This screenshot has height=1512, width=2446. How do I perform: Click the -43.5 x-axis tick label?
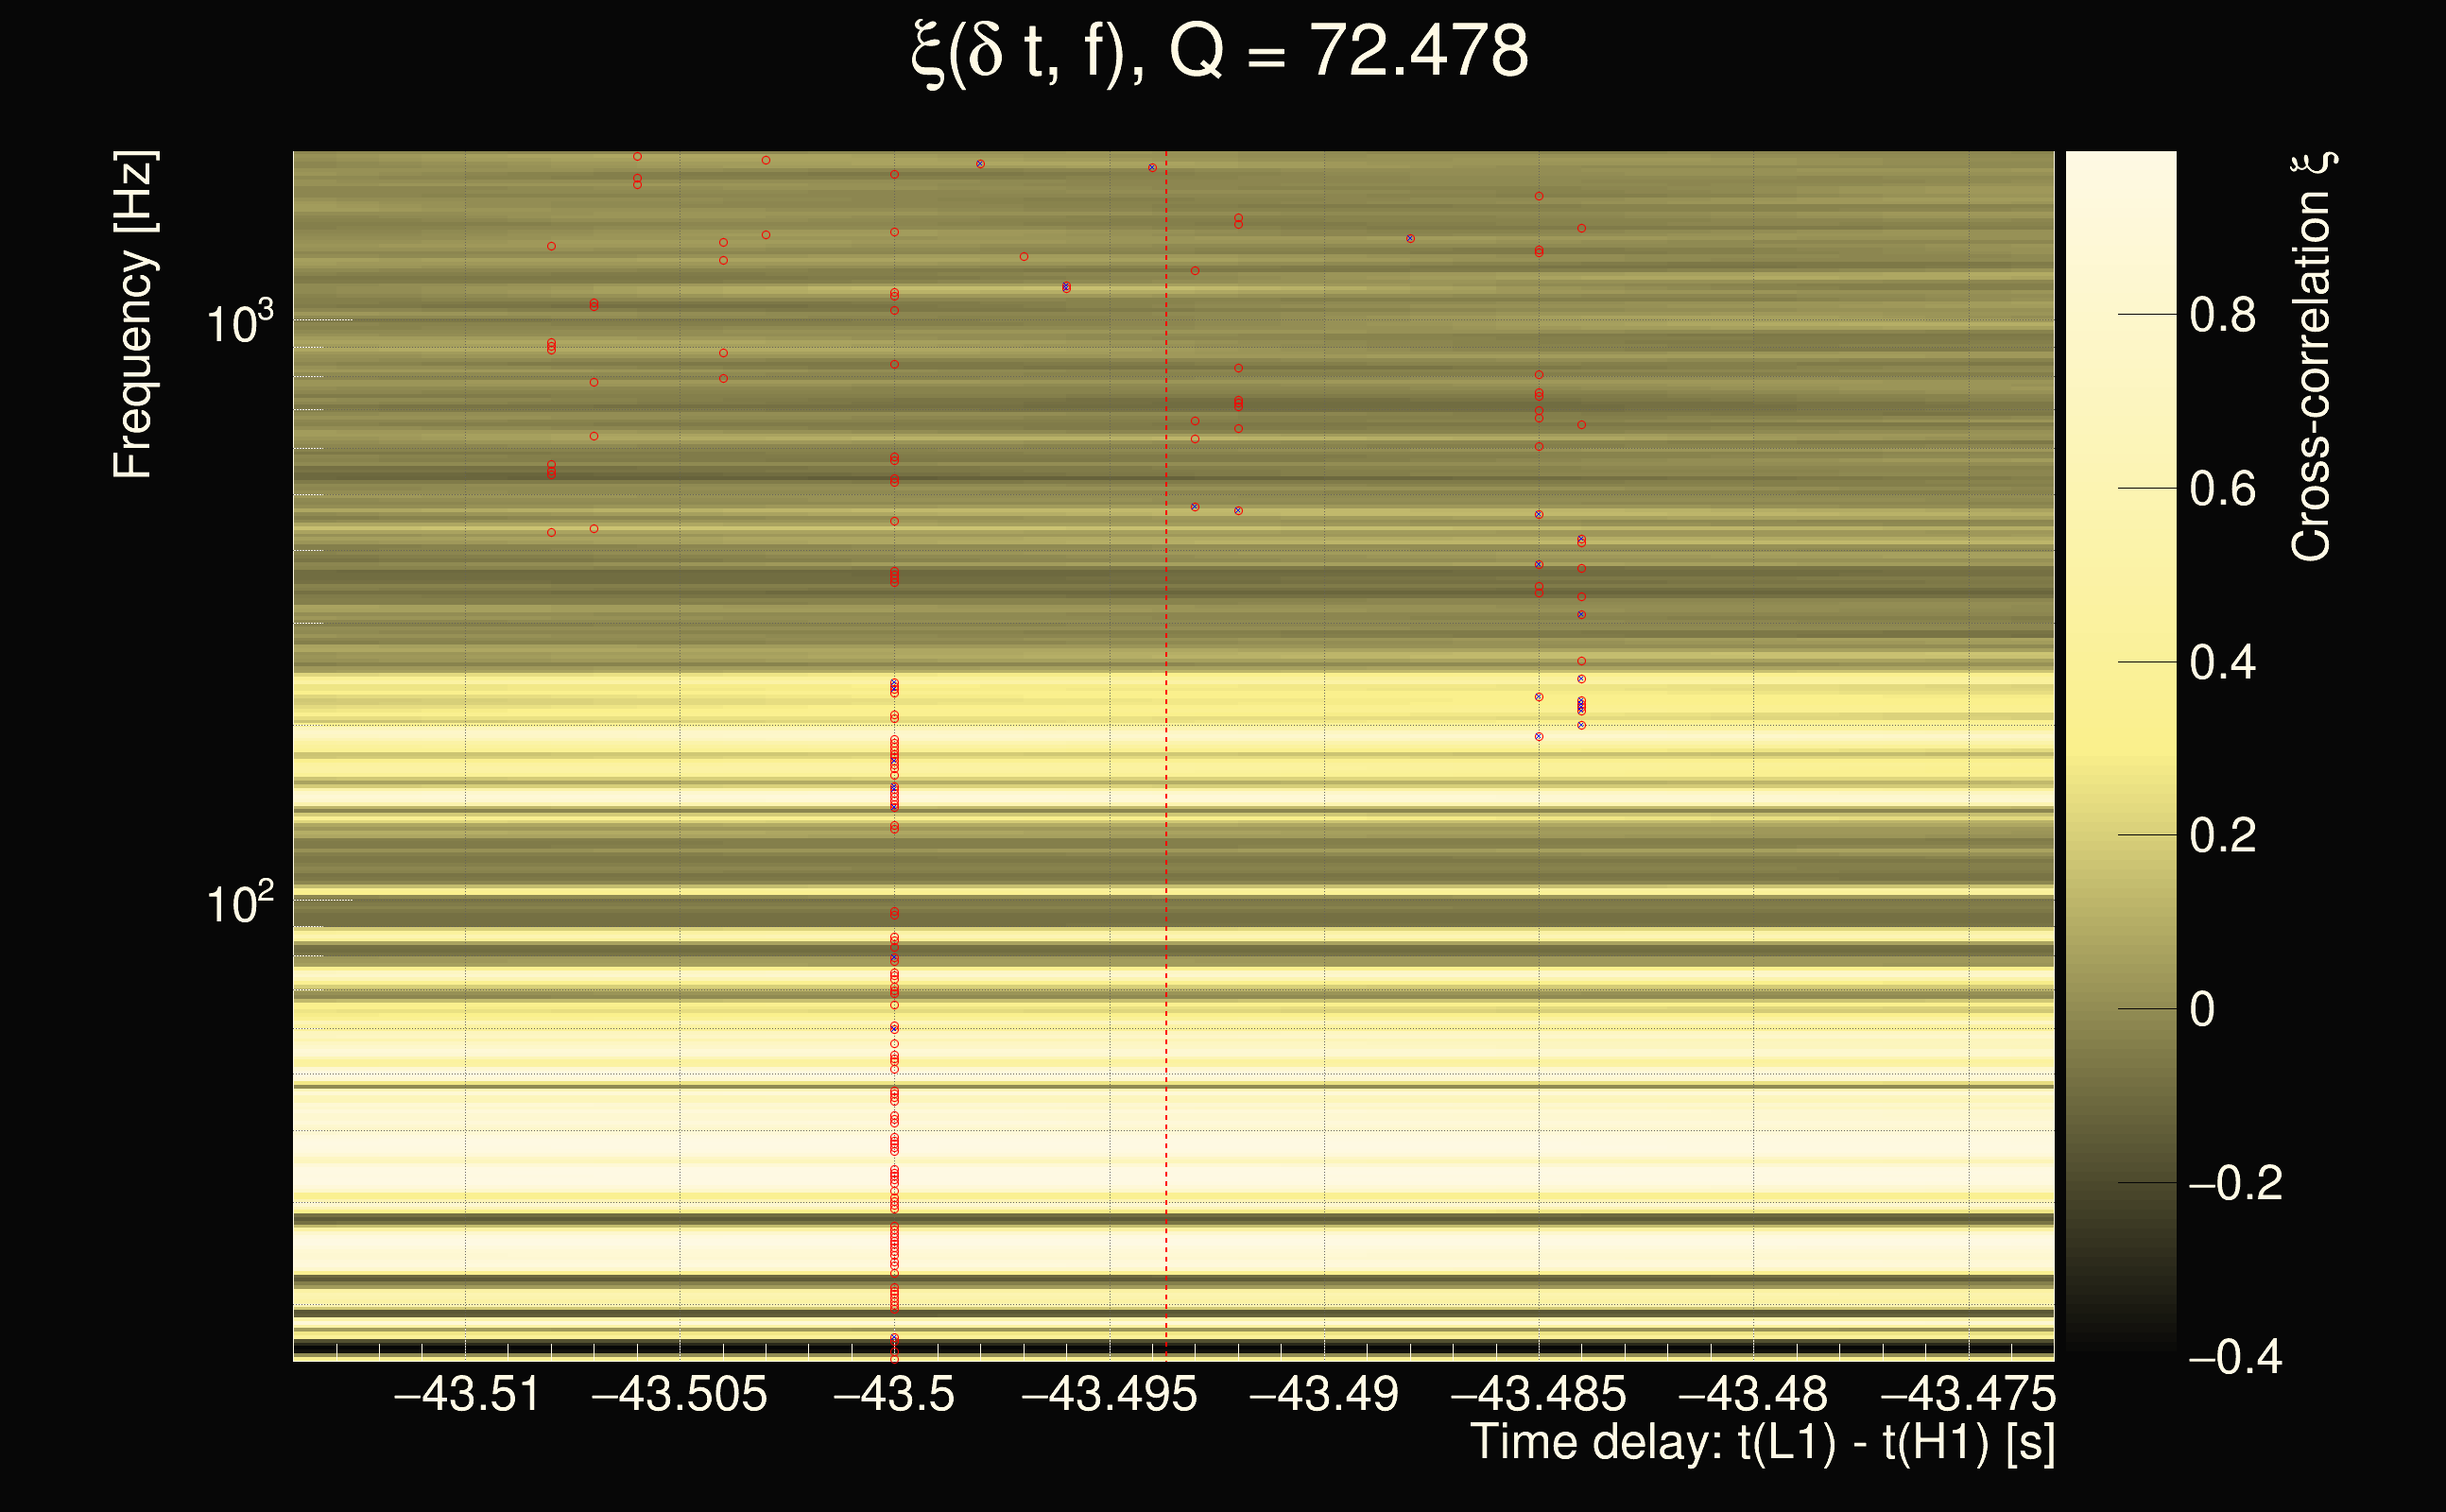[x=894, y=1394]
